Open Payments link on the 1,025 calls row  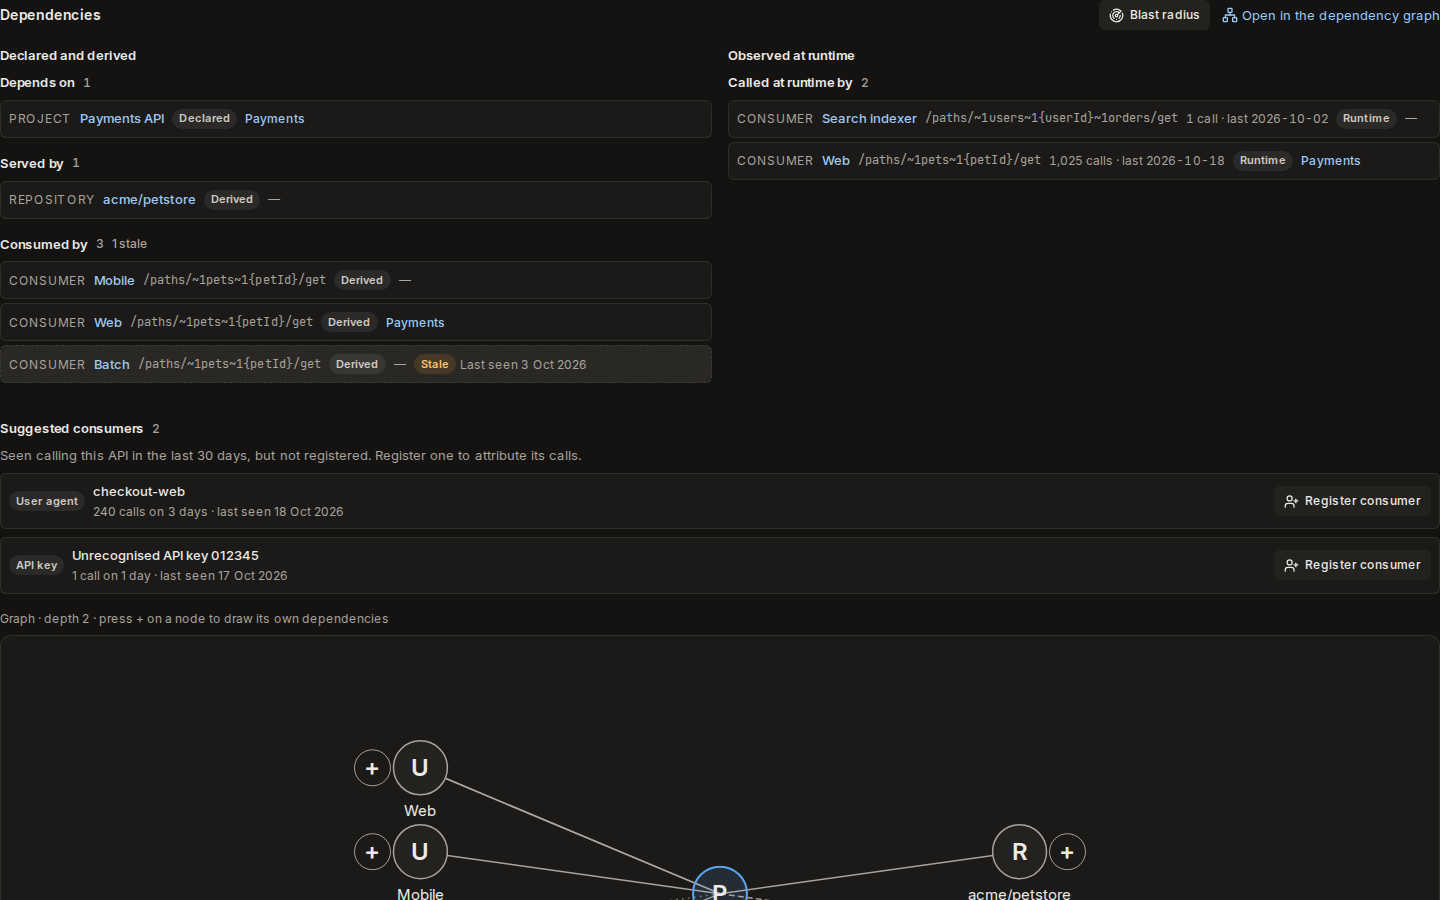[1330, 161]
